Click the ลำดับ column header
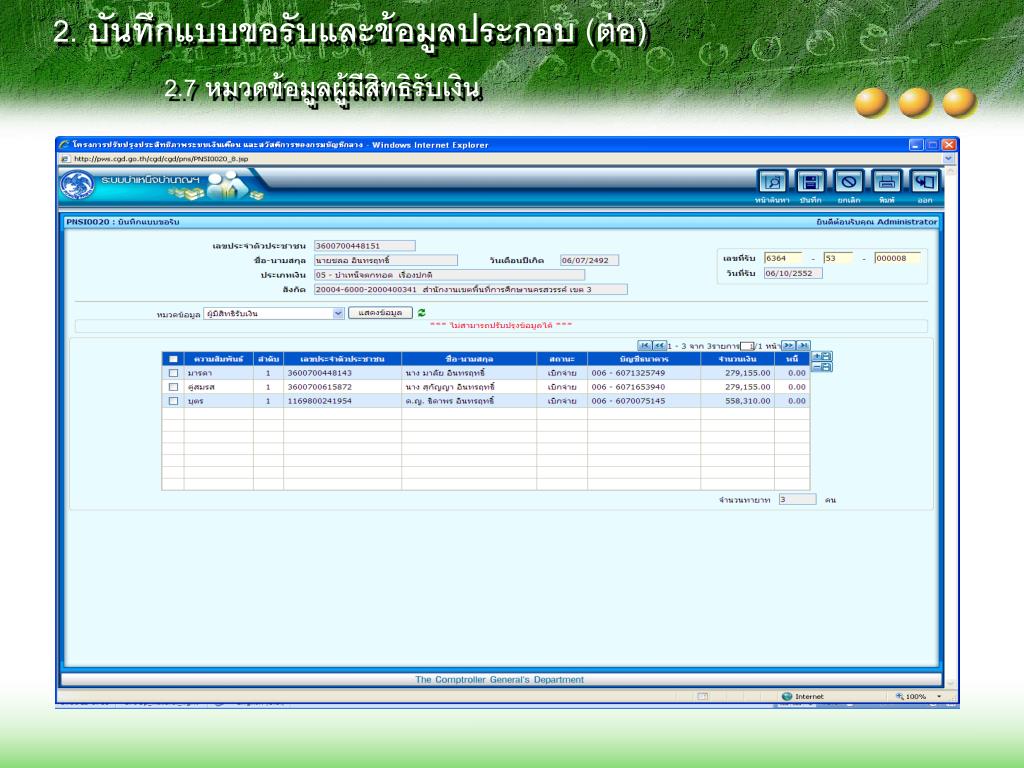The height and width of the screenshot is (768, 1024). 268,359
